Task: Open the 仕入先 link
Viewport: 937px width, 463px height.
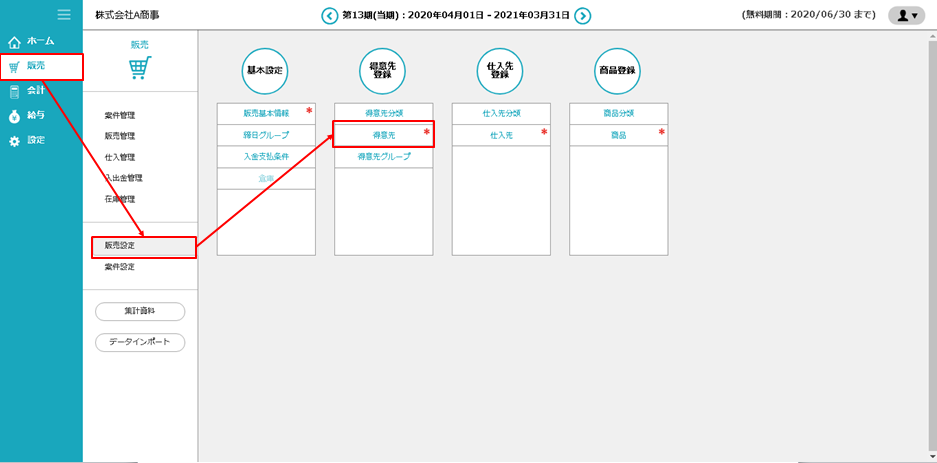Action: 501,134
